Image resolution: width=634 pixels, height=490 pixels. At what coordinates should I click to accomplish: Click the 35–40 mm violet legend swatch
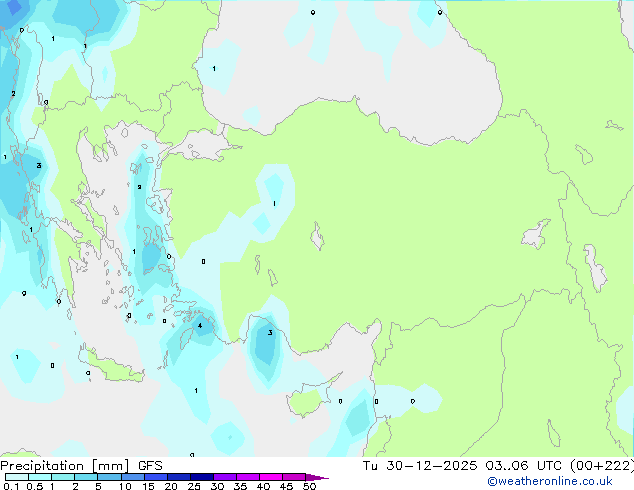pos(248,477)
